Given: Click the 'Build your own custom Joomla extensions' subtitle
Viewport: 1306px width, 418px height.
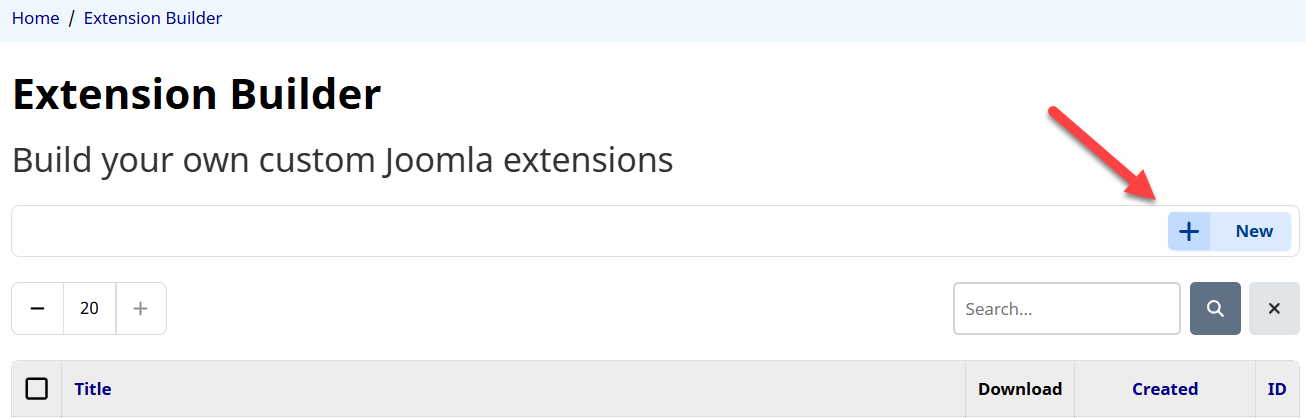Looking at the screenshot, I should click(342, 160).
